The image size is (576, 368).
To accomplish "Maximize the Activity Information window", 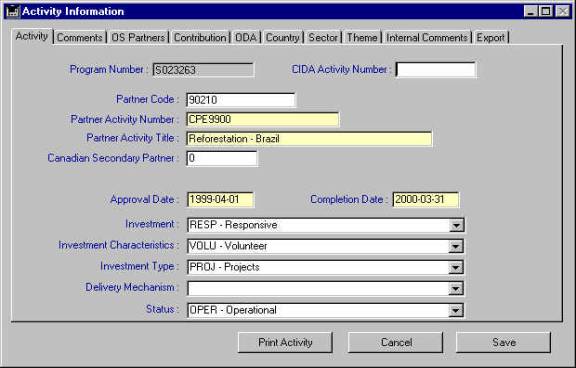I will (546, 11).
